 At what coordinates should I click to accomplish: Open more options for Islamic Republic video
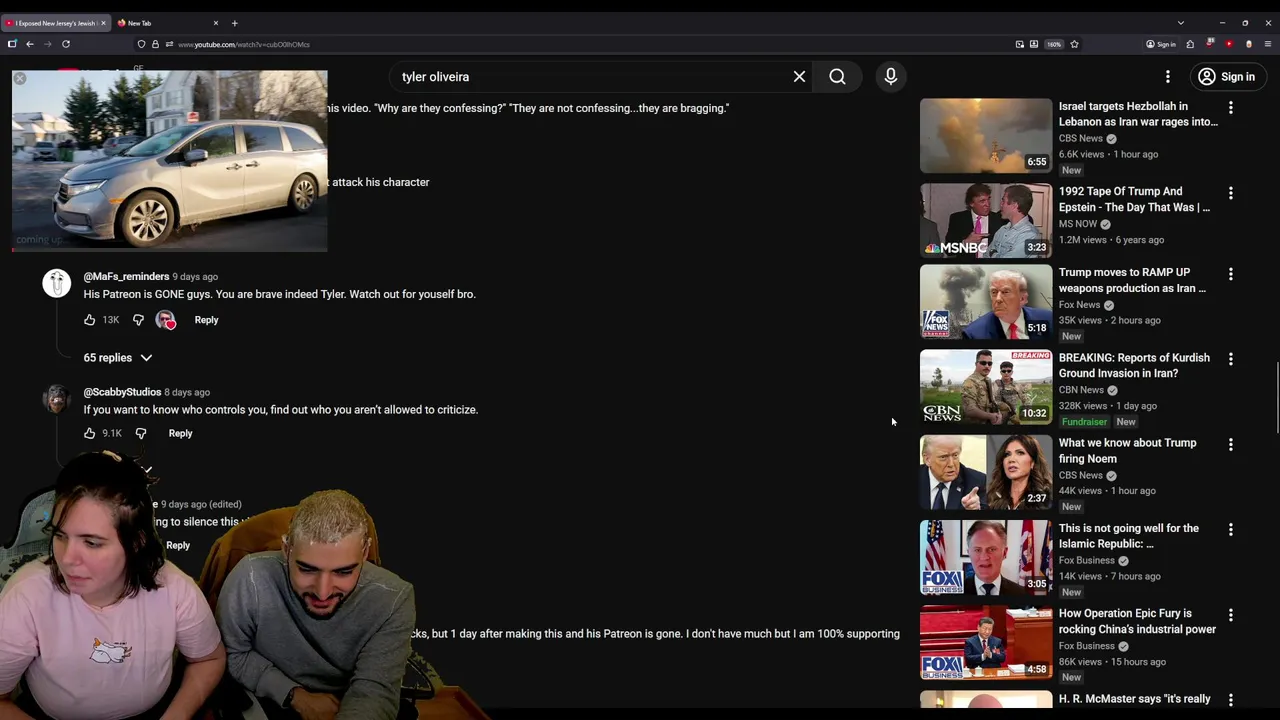pos(1231,529)
